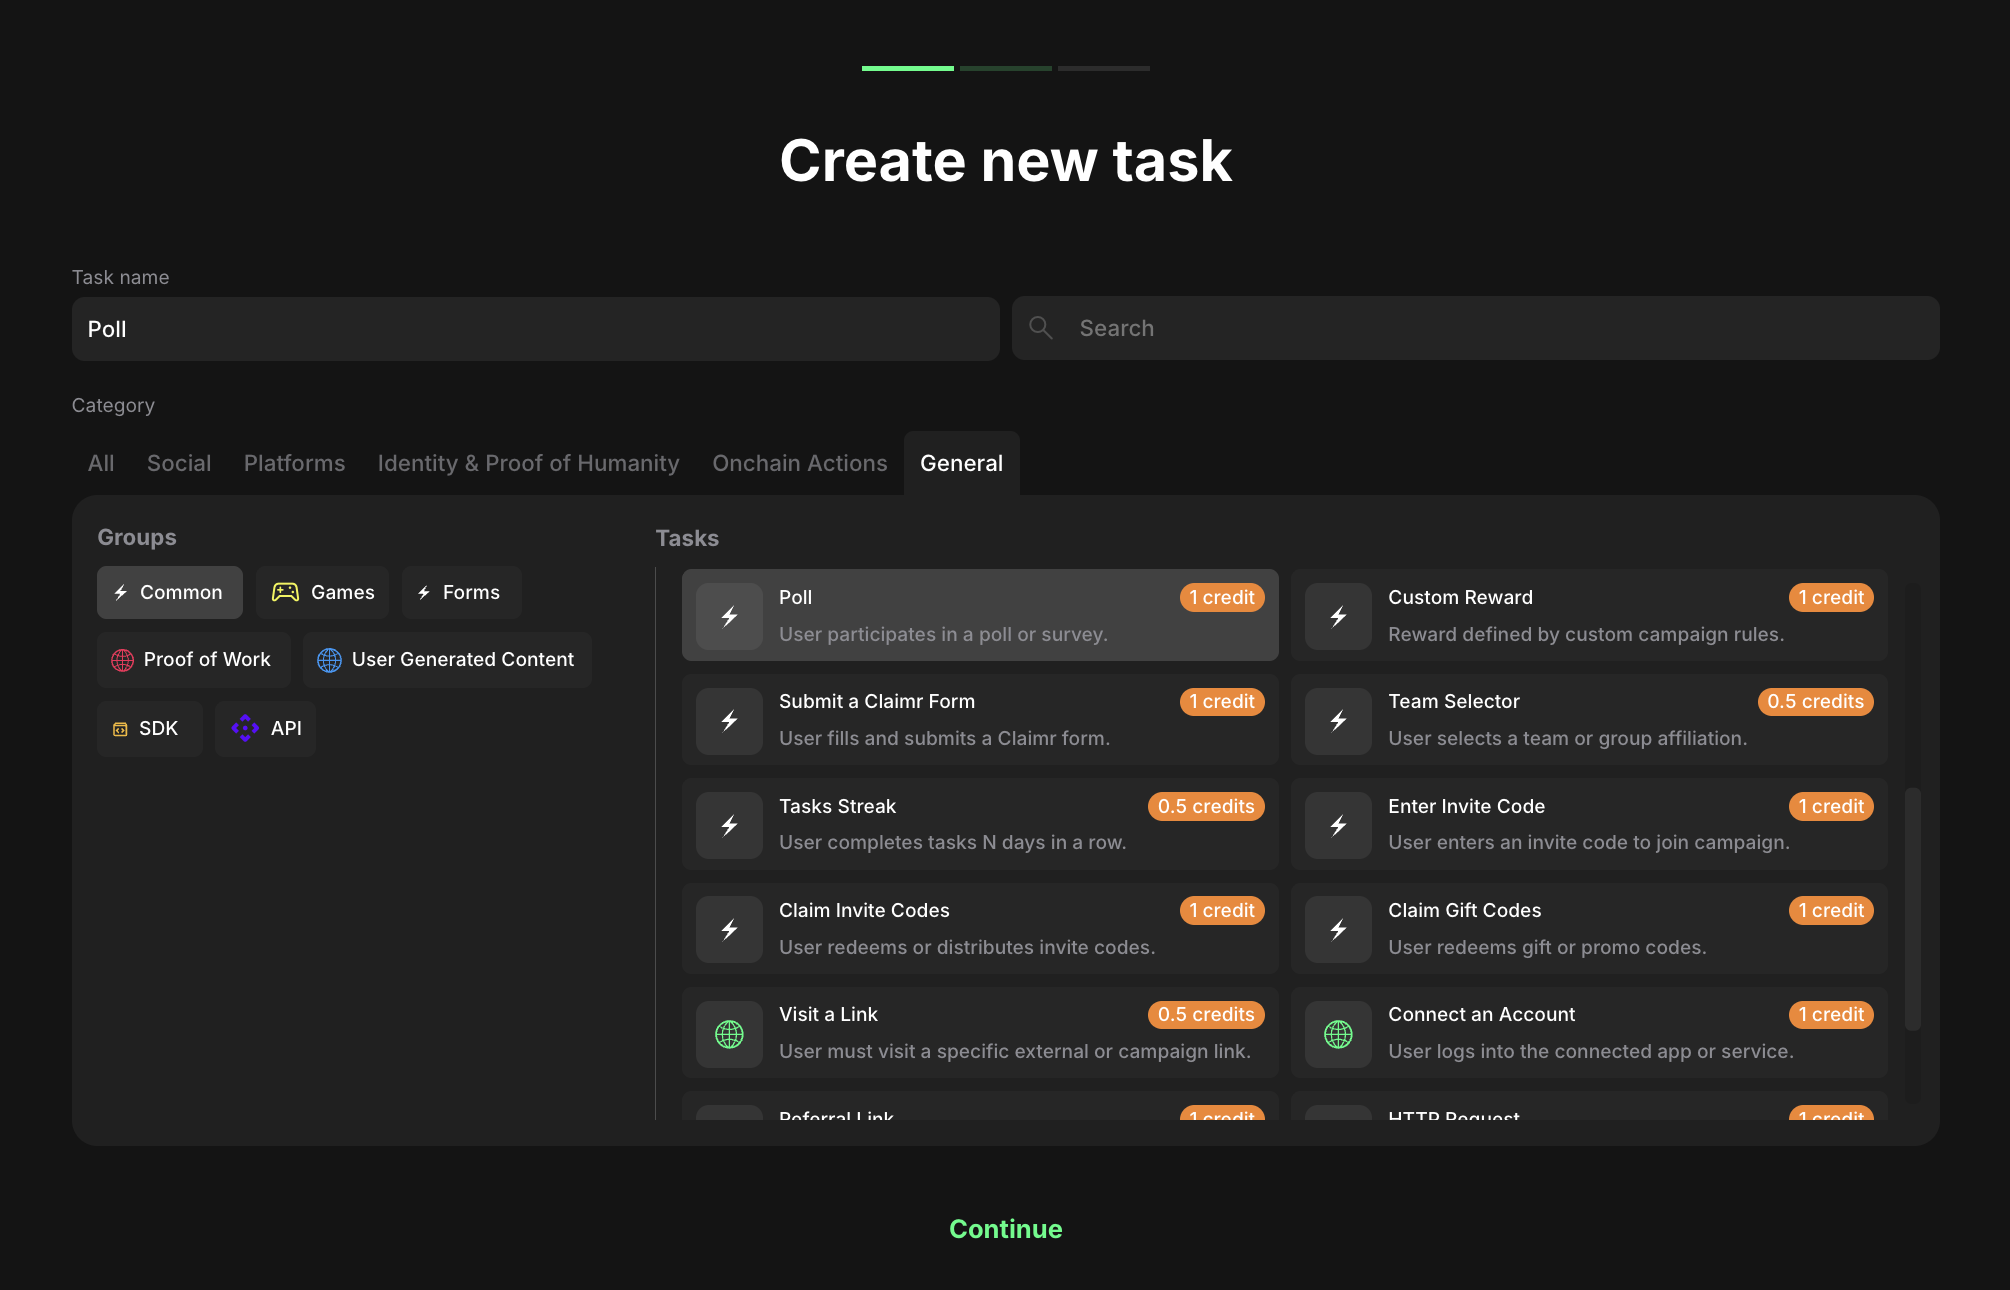Click the globe icon on Visit a Link

730,1034
